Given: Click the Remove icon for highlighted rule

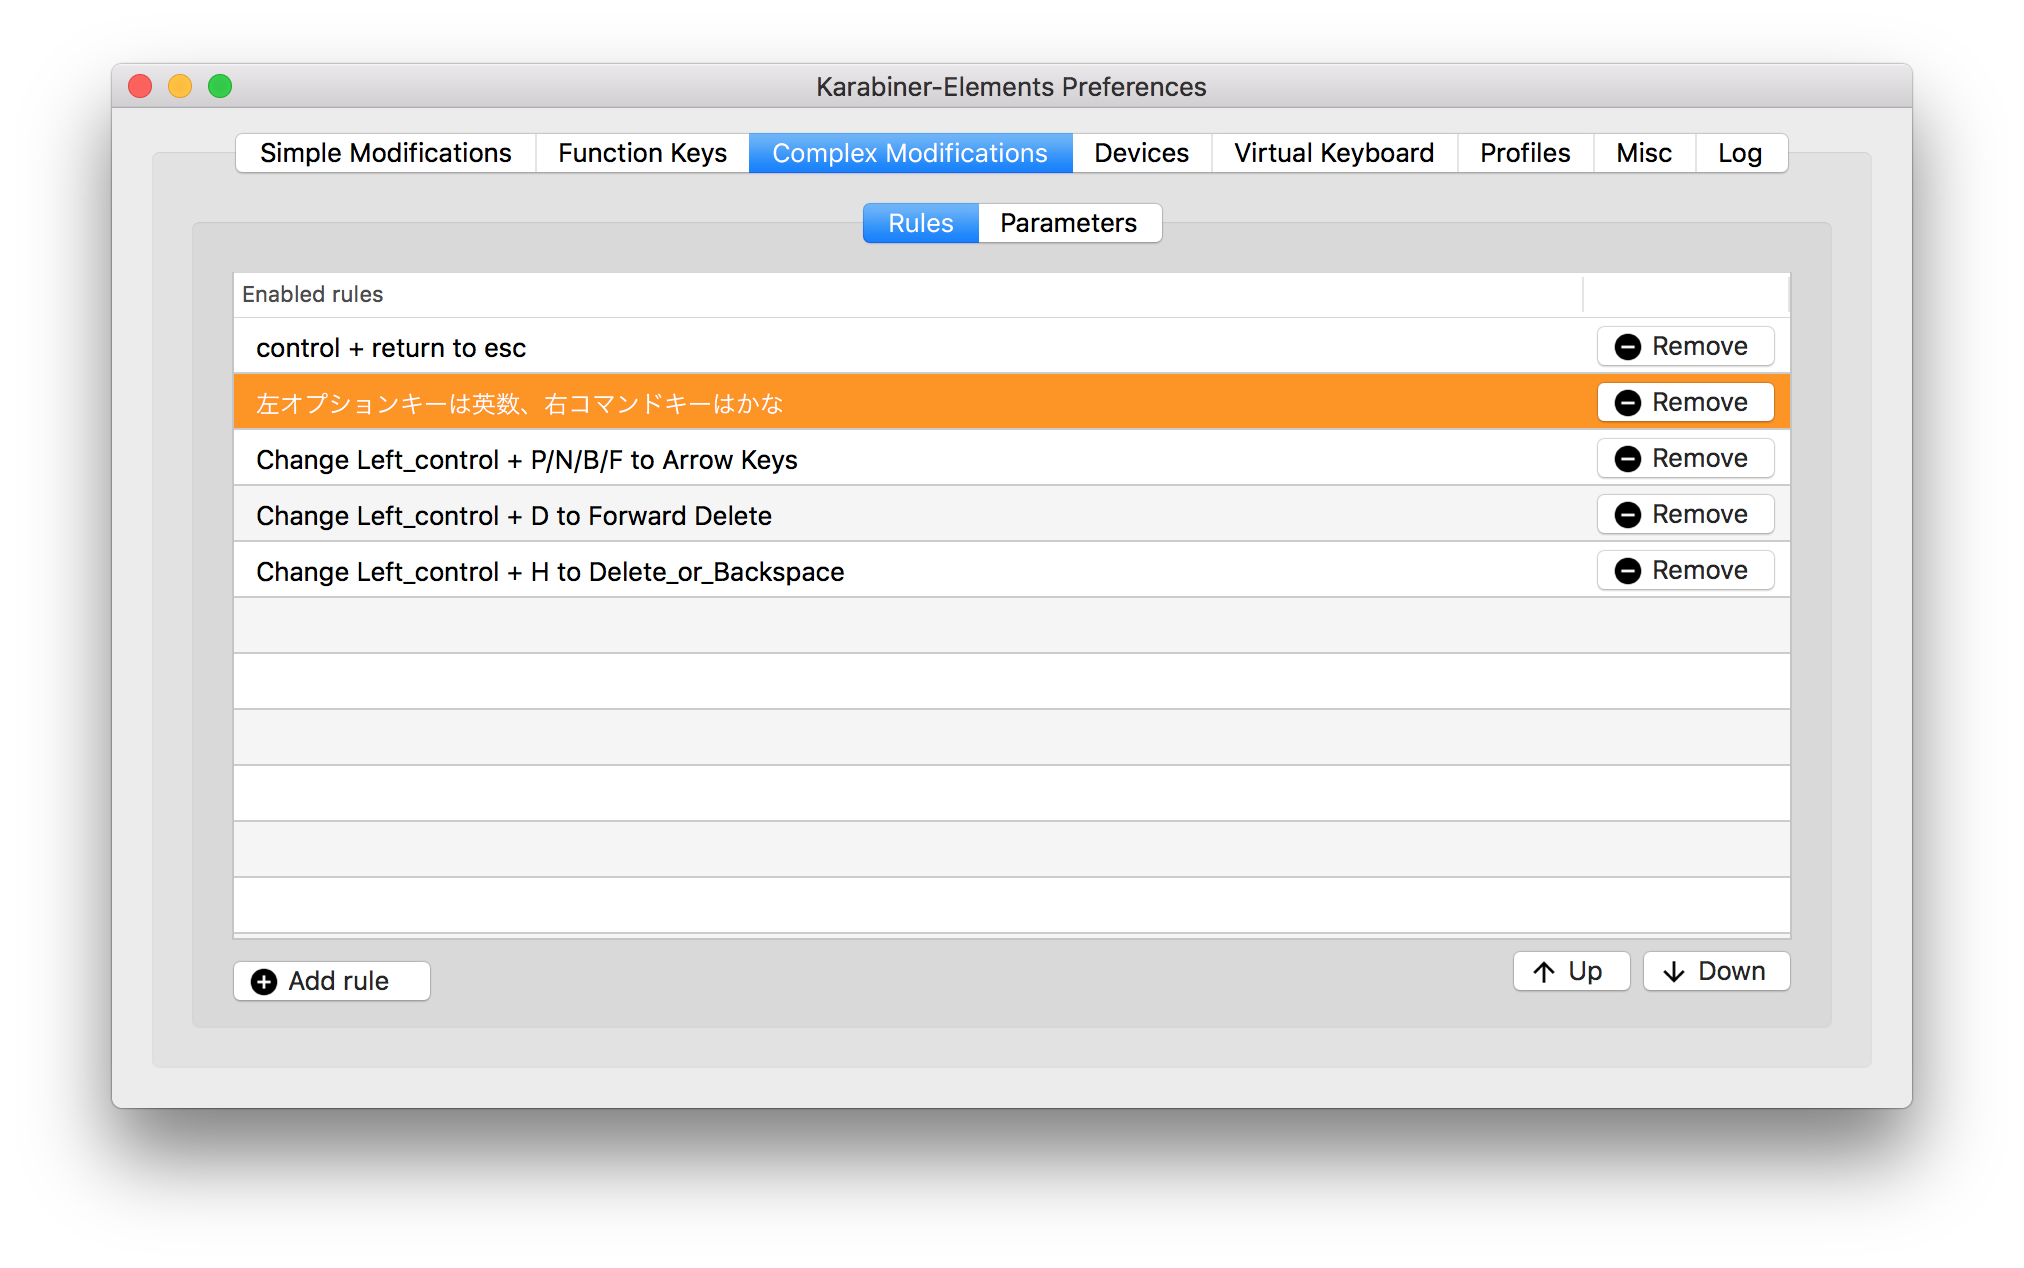Looking at the screenshot, I should pos(1625,403).
